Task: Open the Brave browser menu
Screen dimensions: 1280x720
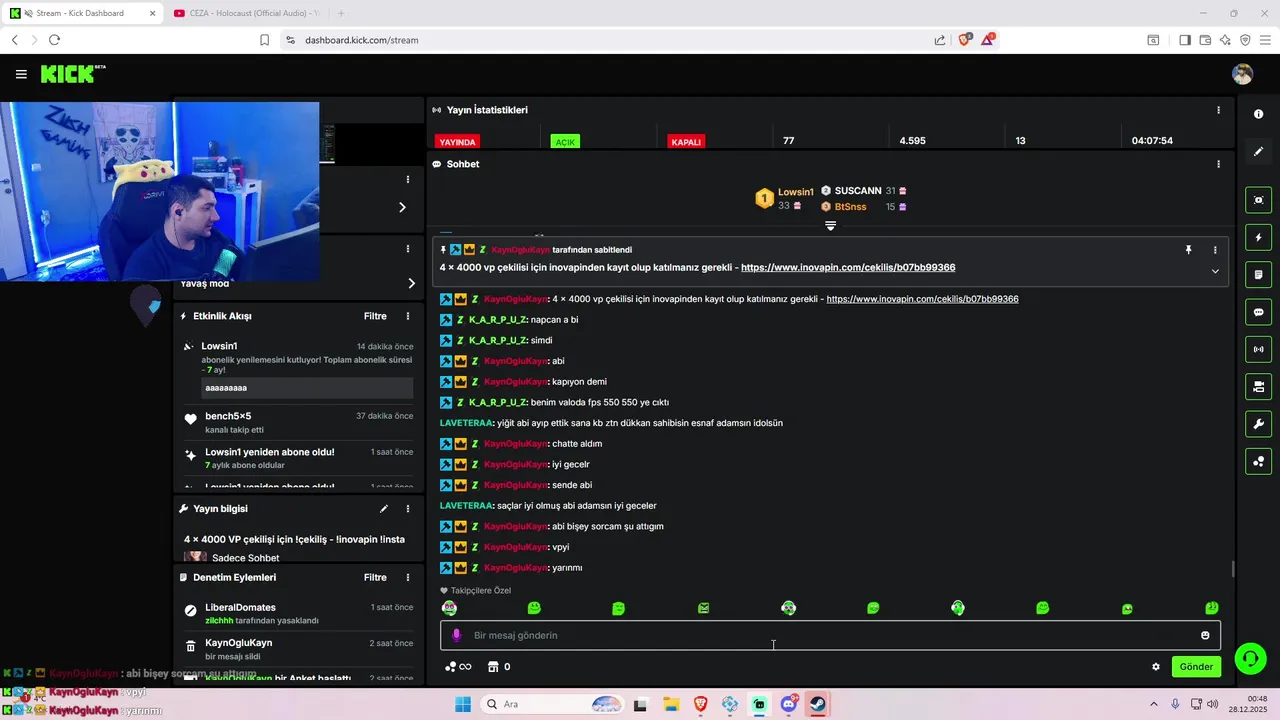Action: [1264, 40]
